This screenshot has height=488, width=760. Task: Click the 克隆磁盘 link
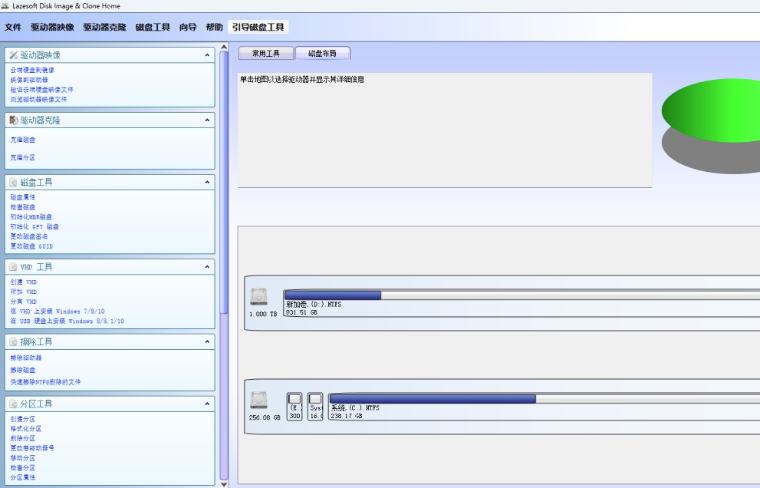point(23,140)
